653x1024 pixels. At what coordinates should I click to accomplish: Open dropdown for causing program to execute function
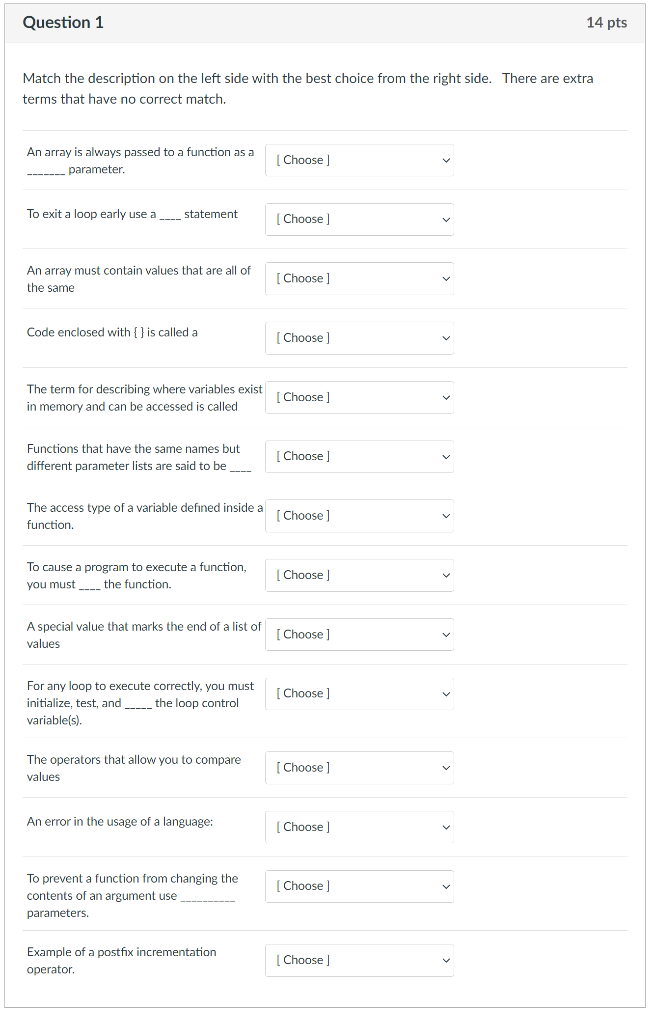point(359,575)
